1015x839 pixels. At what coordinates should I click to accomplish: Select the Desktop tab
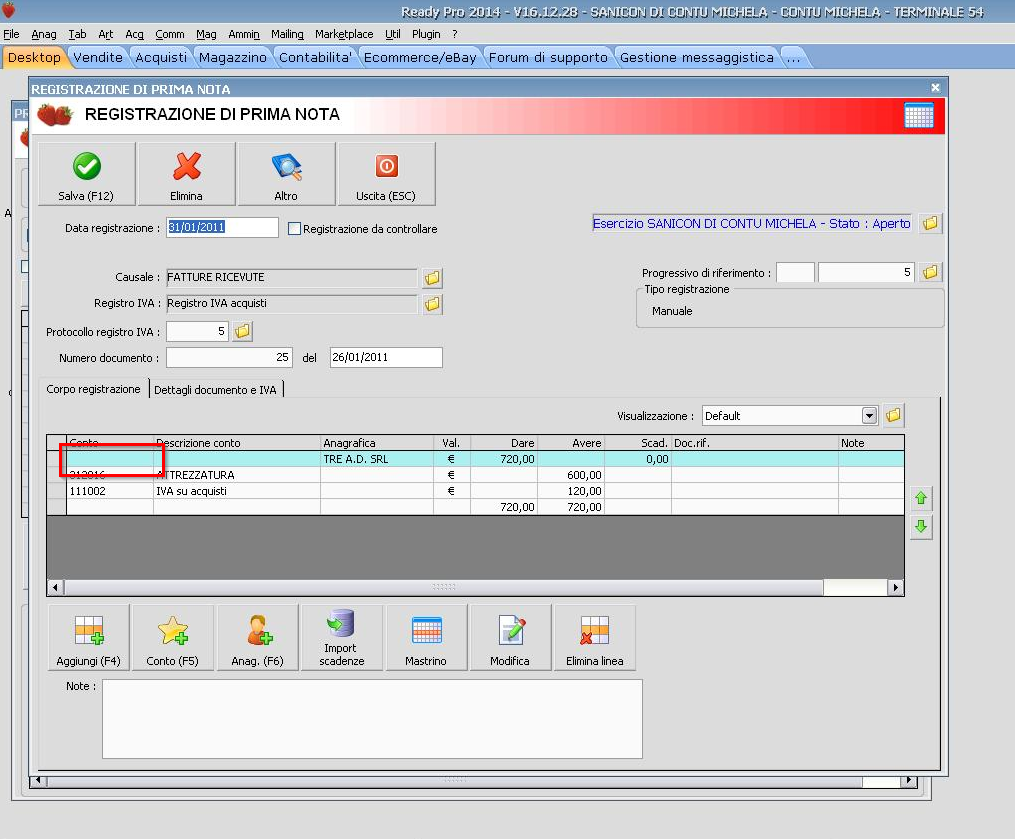tap(34, 58)
